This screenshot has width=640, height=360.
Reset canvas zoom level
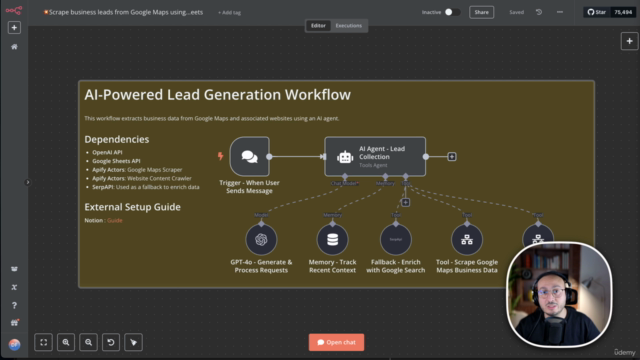pyautogui.click(x=111, y=342)
